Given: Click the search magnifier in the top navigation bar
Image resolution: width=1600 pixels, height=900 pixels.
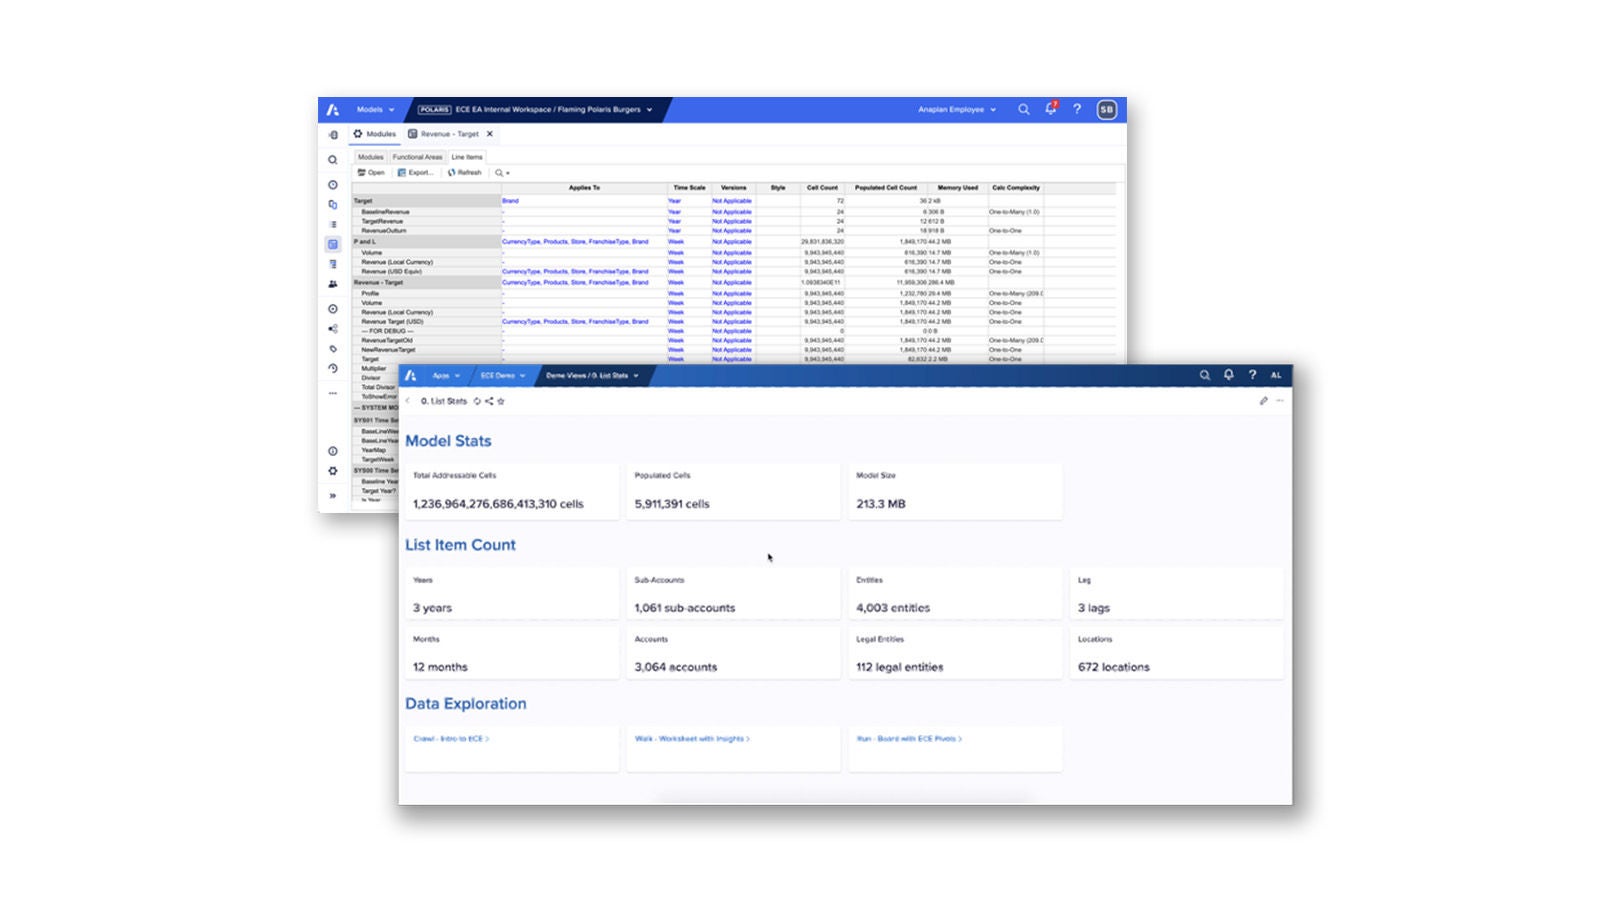Looking at the screenshot, I should [x=1023, y=110].
